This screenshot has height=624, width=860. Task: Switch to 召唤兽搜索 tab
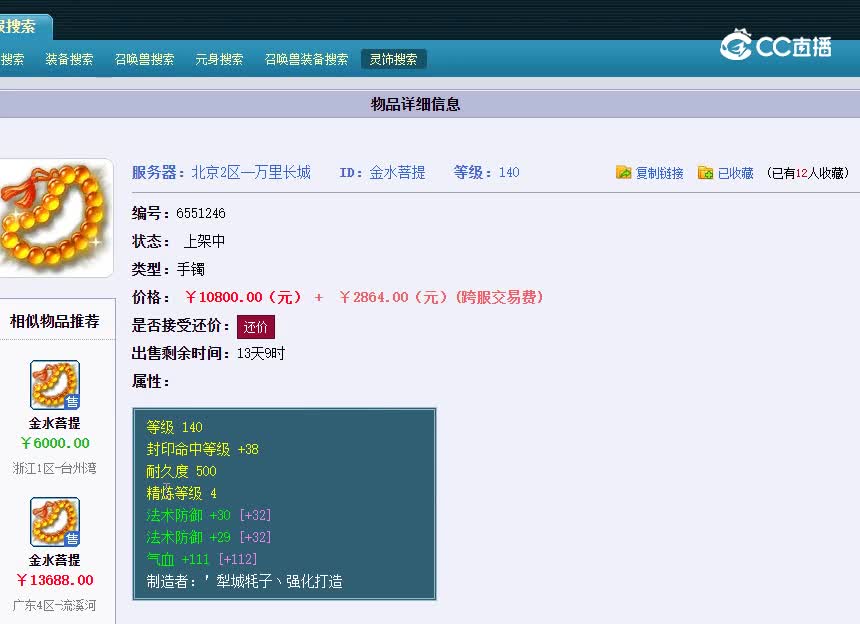(144, 59)
